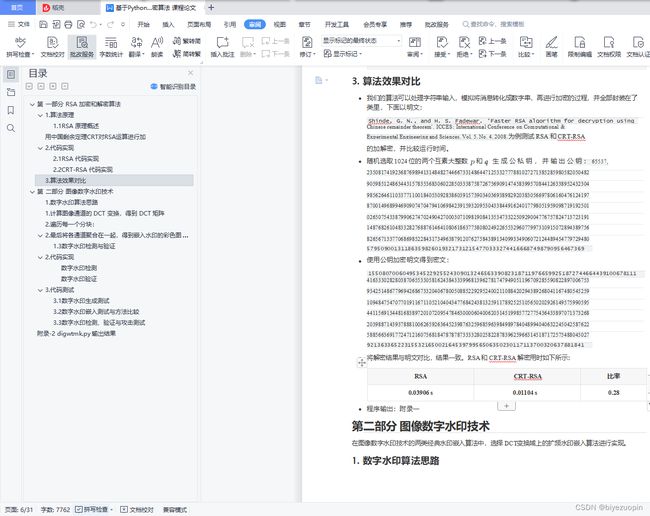The height and width of the screenshot is (516, 650).
Task: Open the 引用 ribbon tab
Action: 230,24
